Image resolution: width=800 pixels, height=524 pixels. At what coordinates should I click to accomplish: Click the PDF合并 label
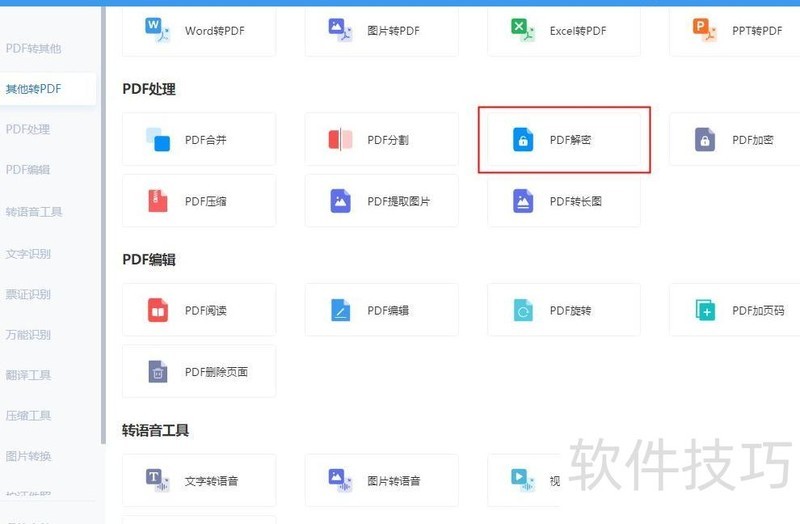206,140
